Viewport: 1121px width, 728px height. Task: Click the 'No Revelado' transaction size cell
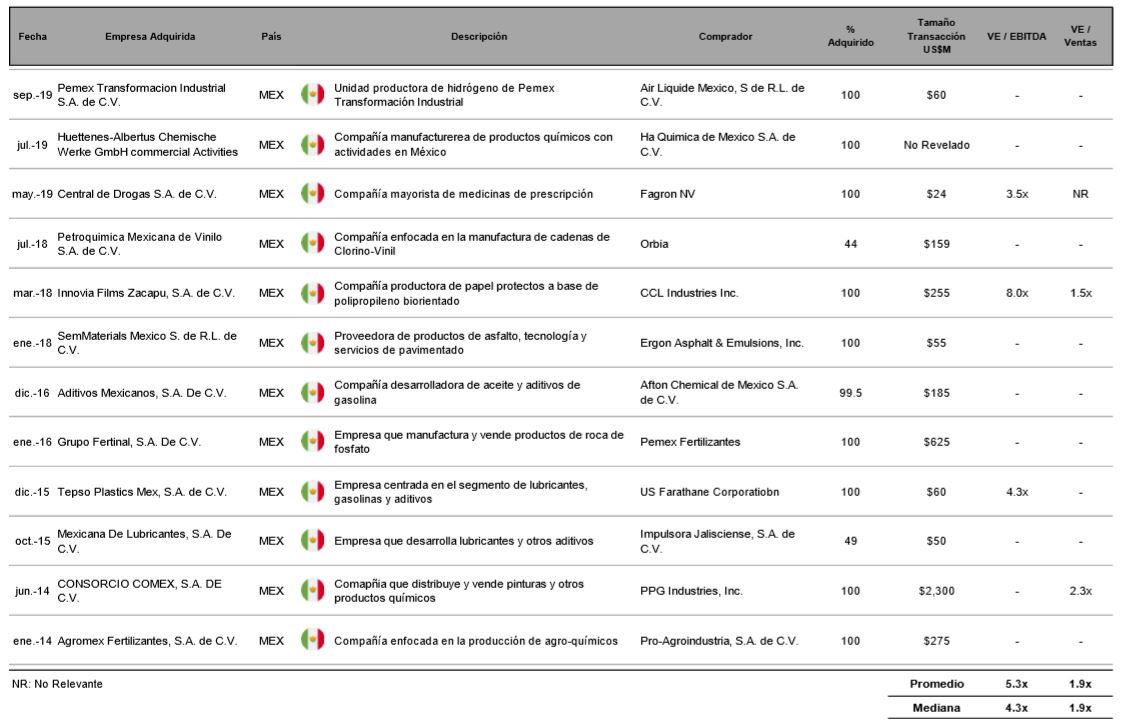tap(937, 145)
